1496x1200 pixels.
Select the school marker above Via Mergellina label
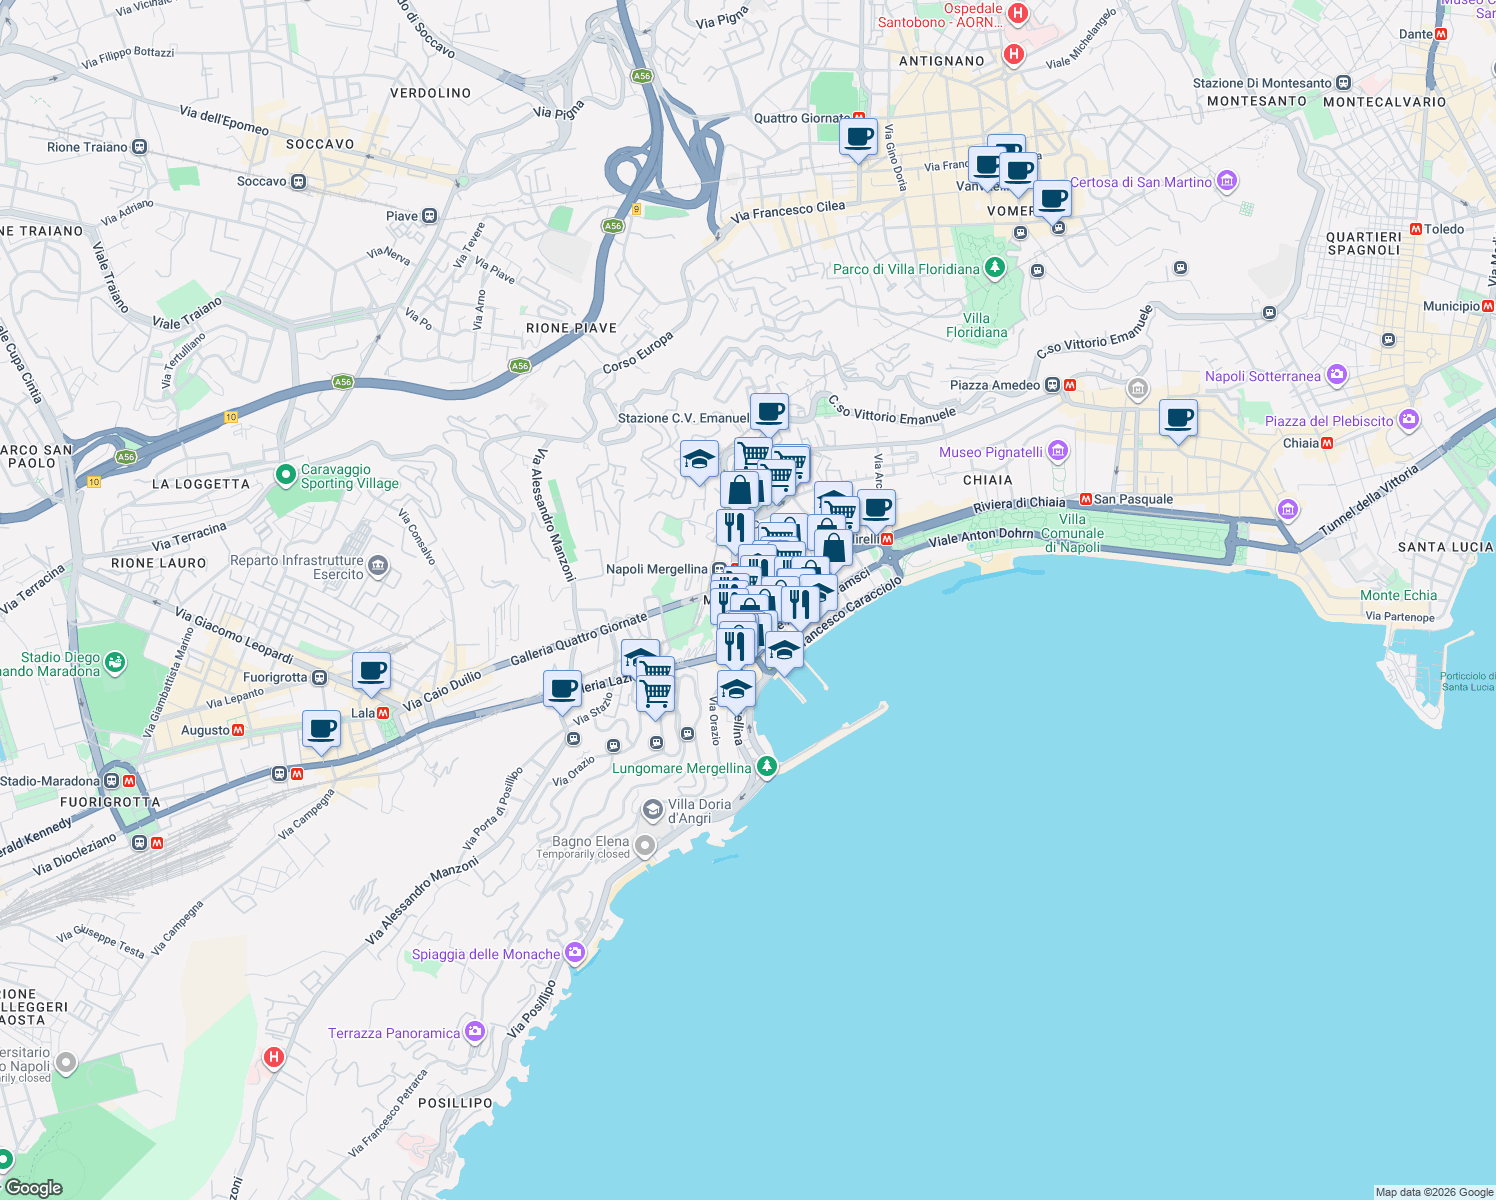tap(736, 690)
